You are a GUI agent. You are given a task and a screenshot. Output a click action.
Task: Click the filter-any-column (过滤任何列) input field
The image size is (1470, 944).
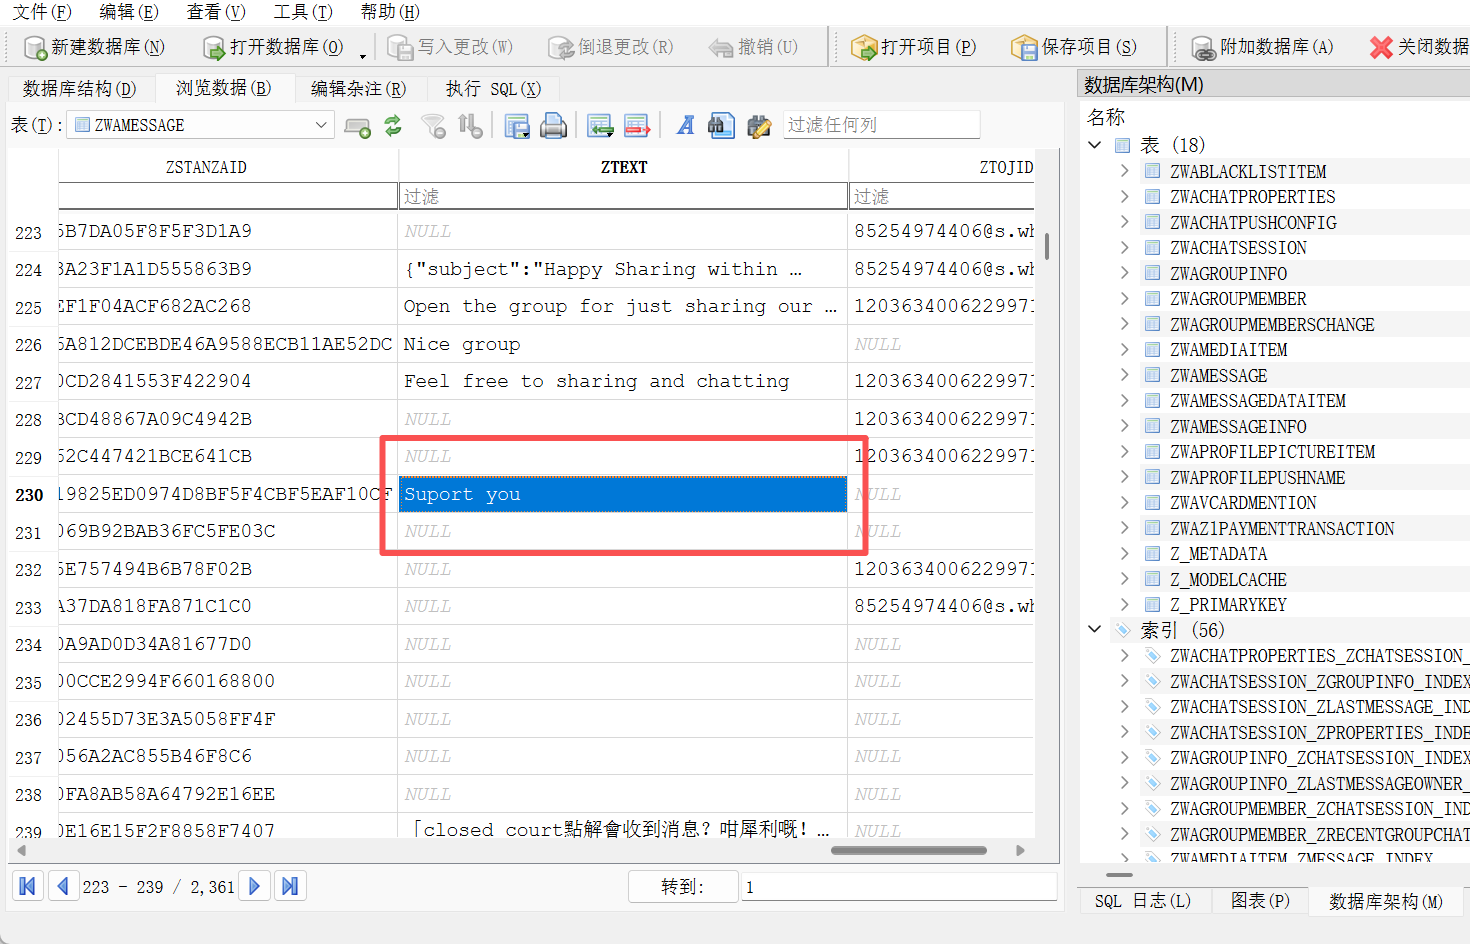pos(881,125)
